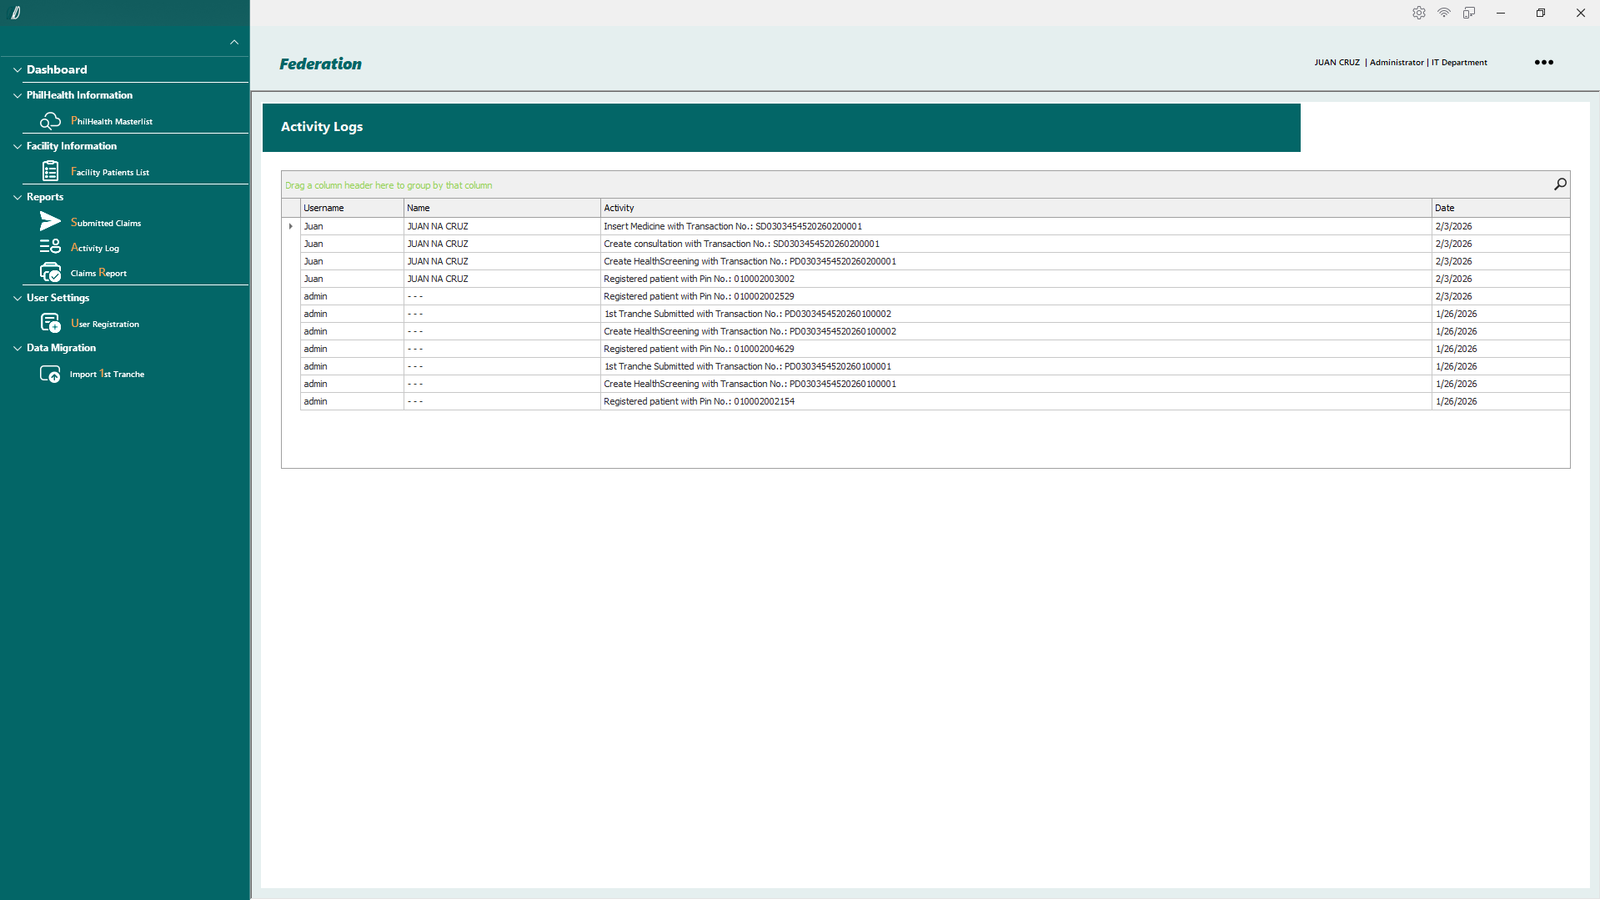Open the settings gear in title bar
The height and width of the screenshot is (900, 1600).
tap(1418, 13)
